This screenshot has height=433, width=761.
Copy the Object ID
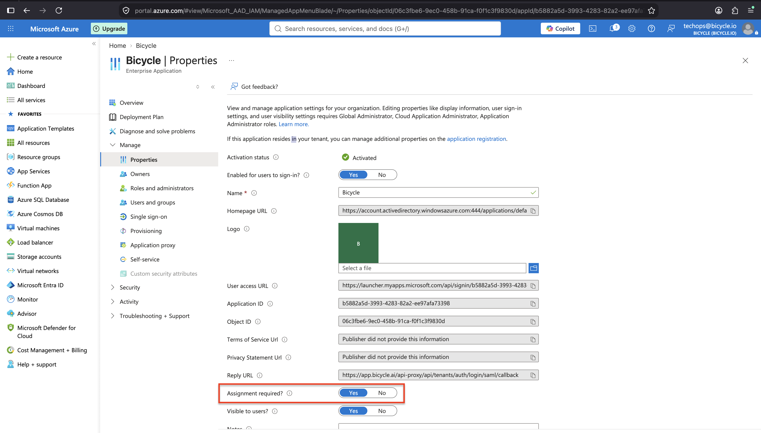tap(533, 321)
